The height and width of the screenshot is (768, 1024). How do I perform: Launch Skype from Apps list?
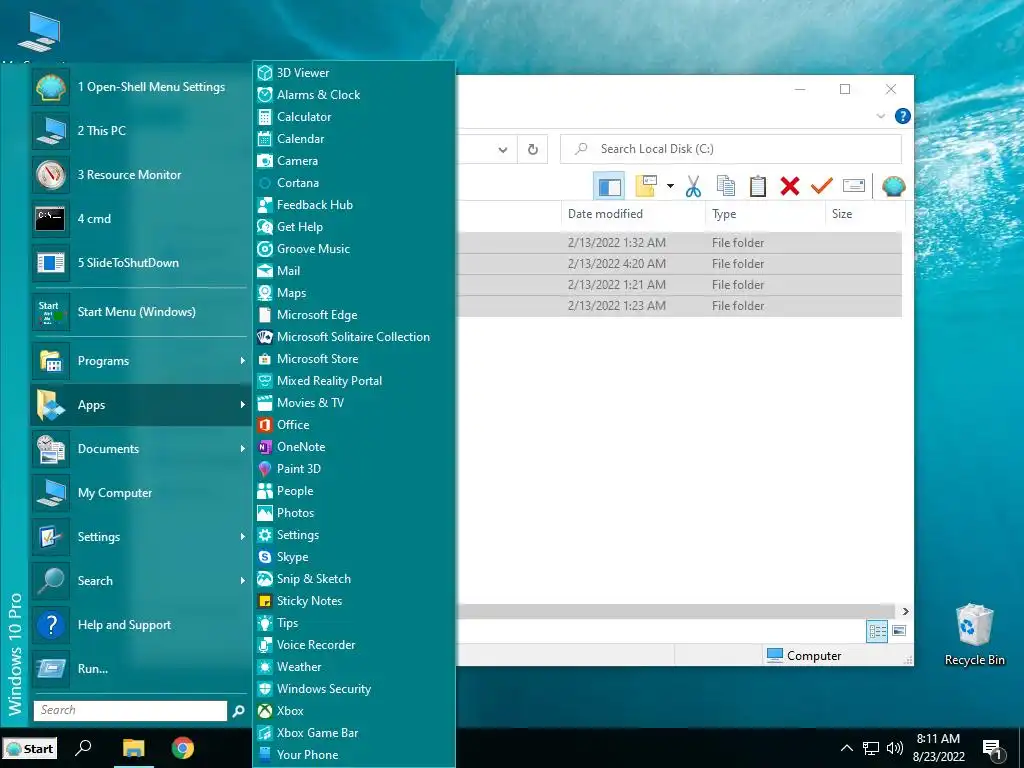point(353,557)
